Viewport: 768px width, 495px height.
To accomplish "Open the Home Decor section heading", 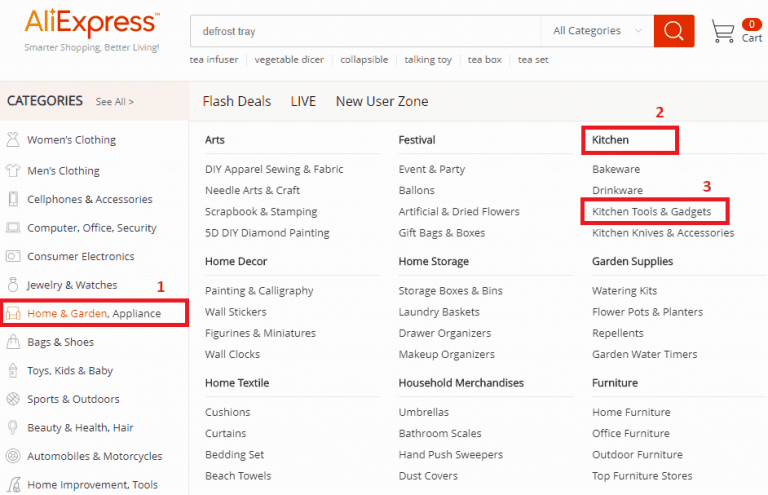I will tap(236, 261).
